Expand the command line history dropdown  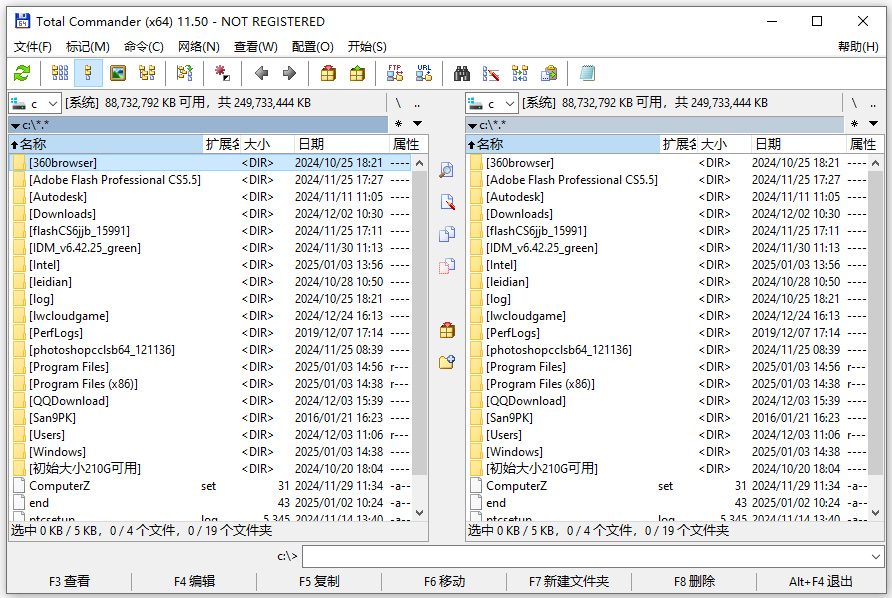[x=876, y=556]
